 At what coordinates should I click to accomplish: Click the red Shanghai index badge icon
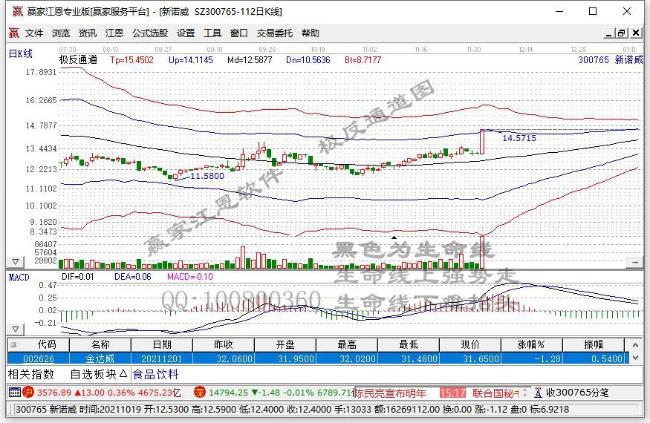(x=28, y=392)
